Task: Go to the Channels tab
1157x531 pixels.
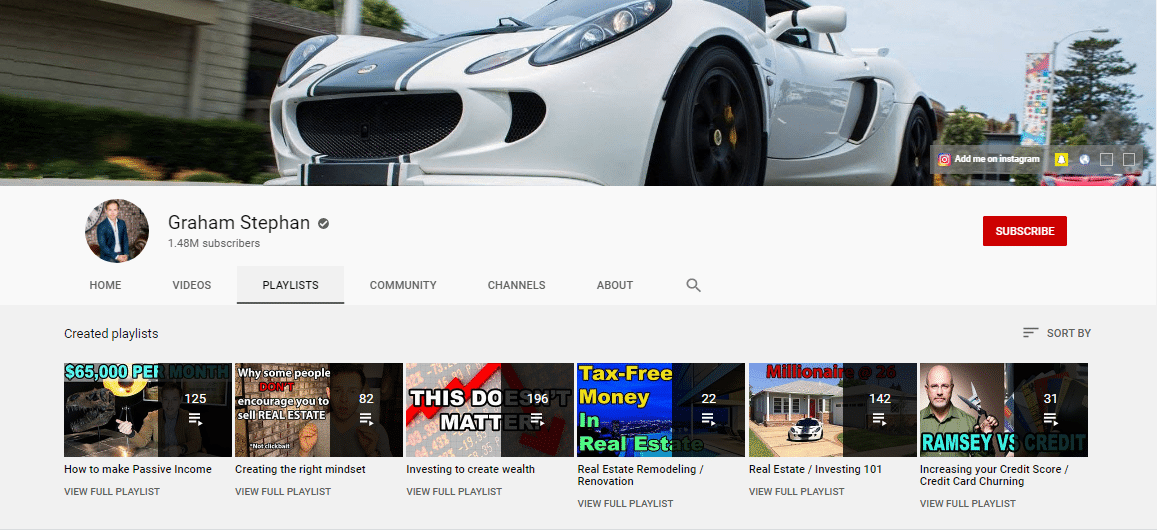Action: [x=517, y=285]
